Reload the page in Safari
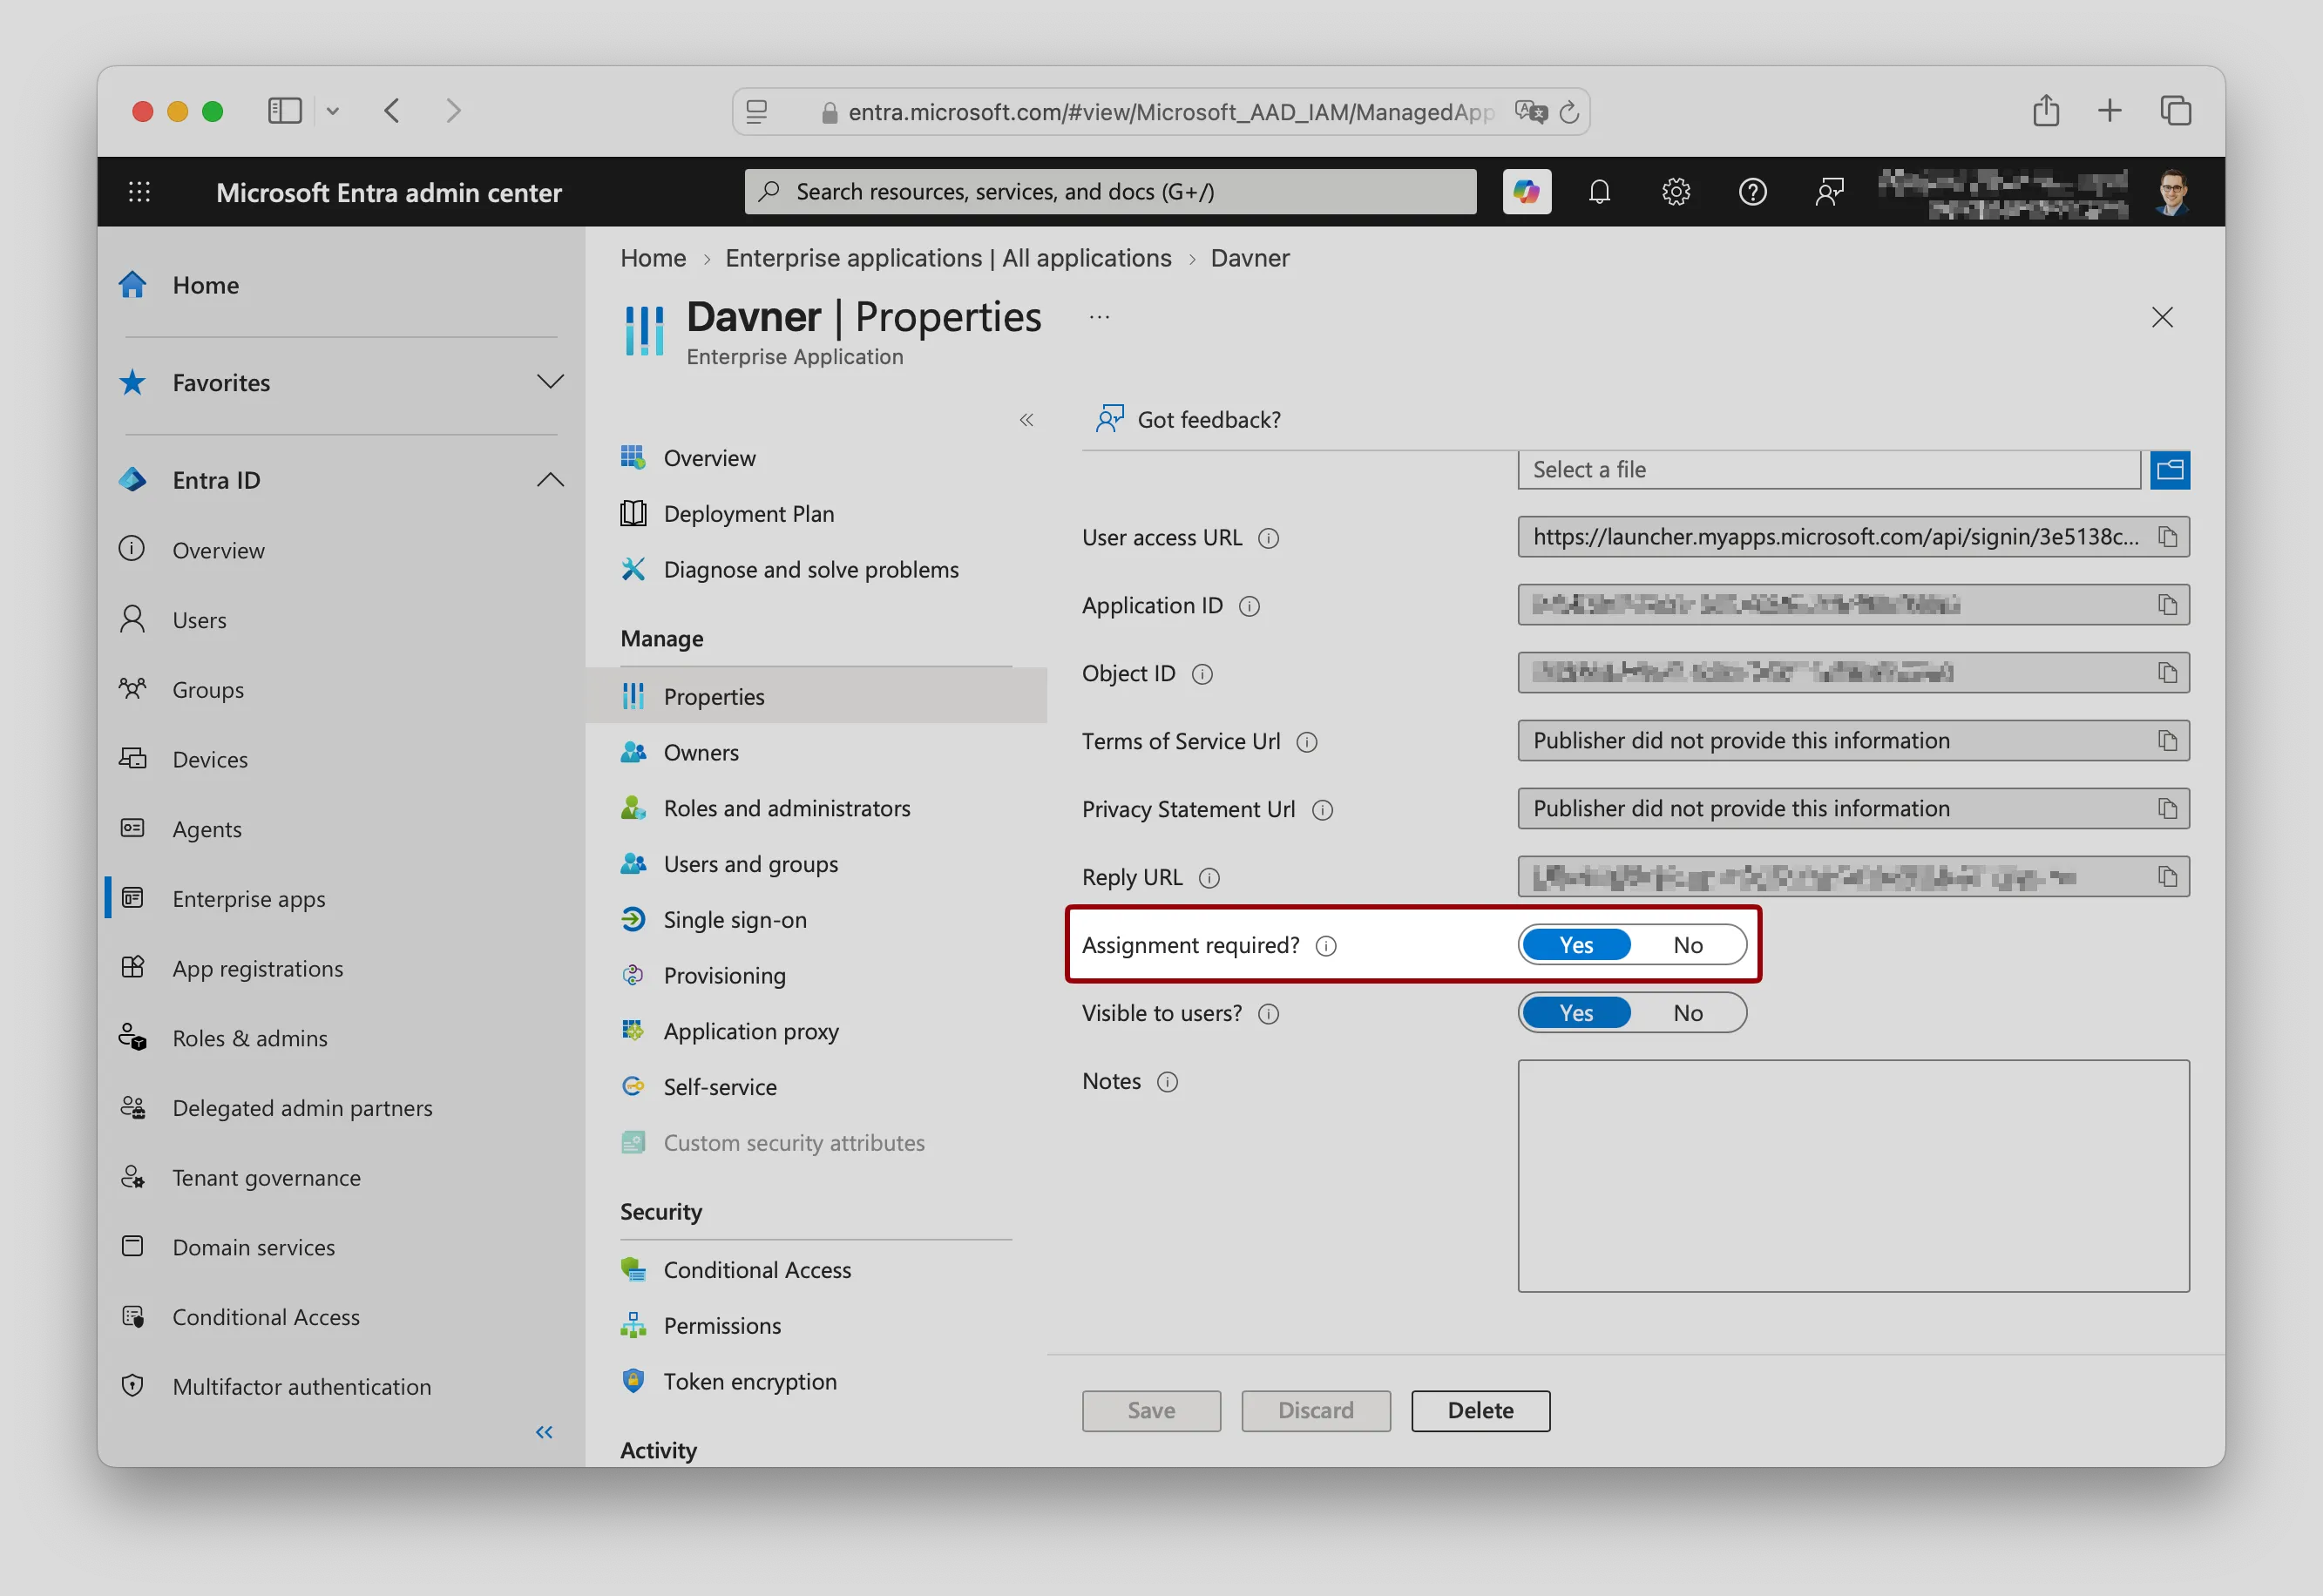This screenshot has width=2323, height=1596. [x=1568, y=112]
